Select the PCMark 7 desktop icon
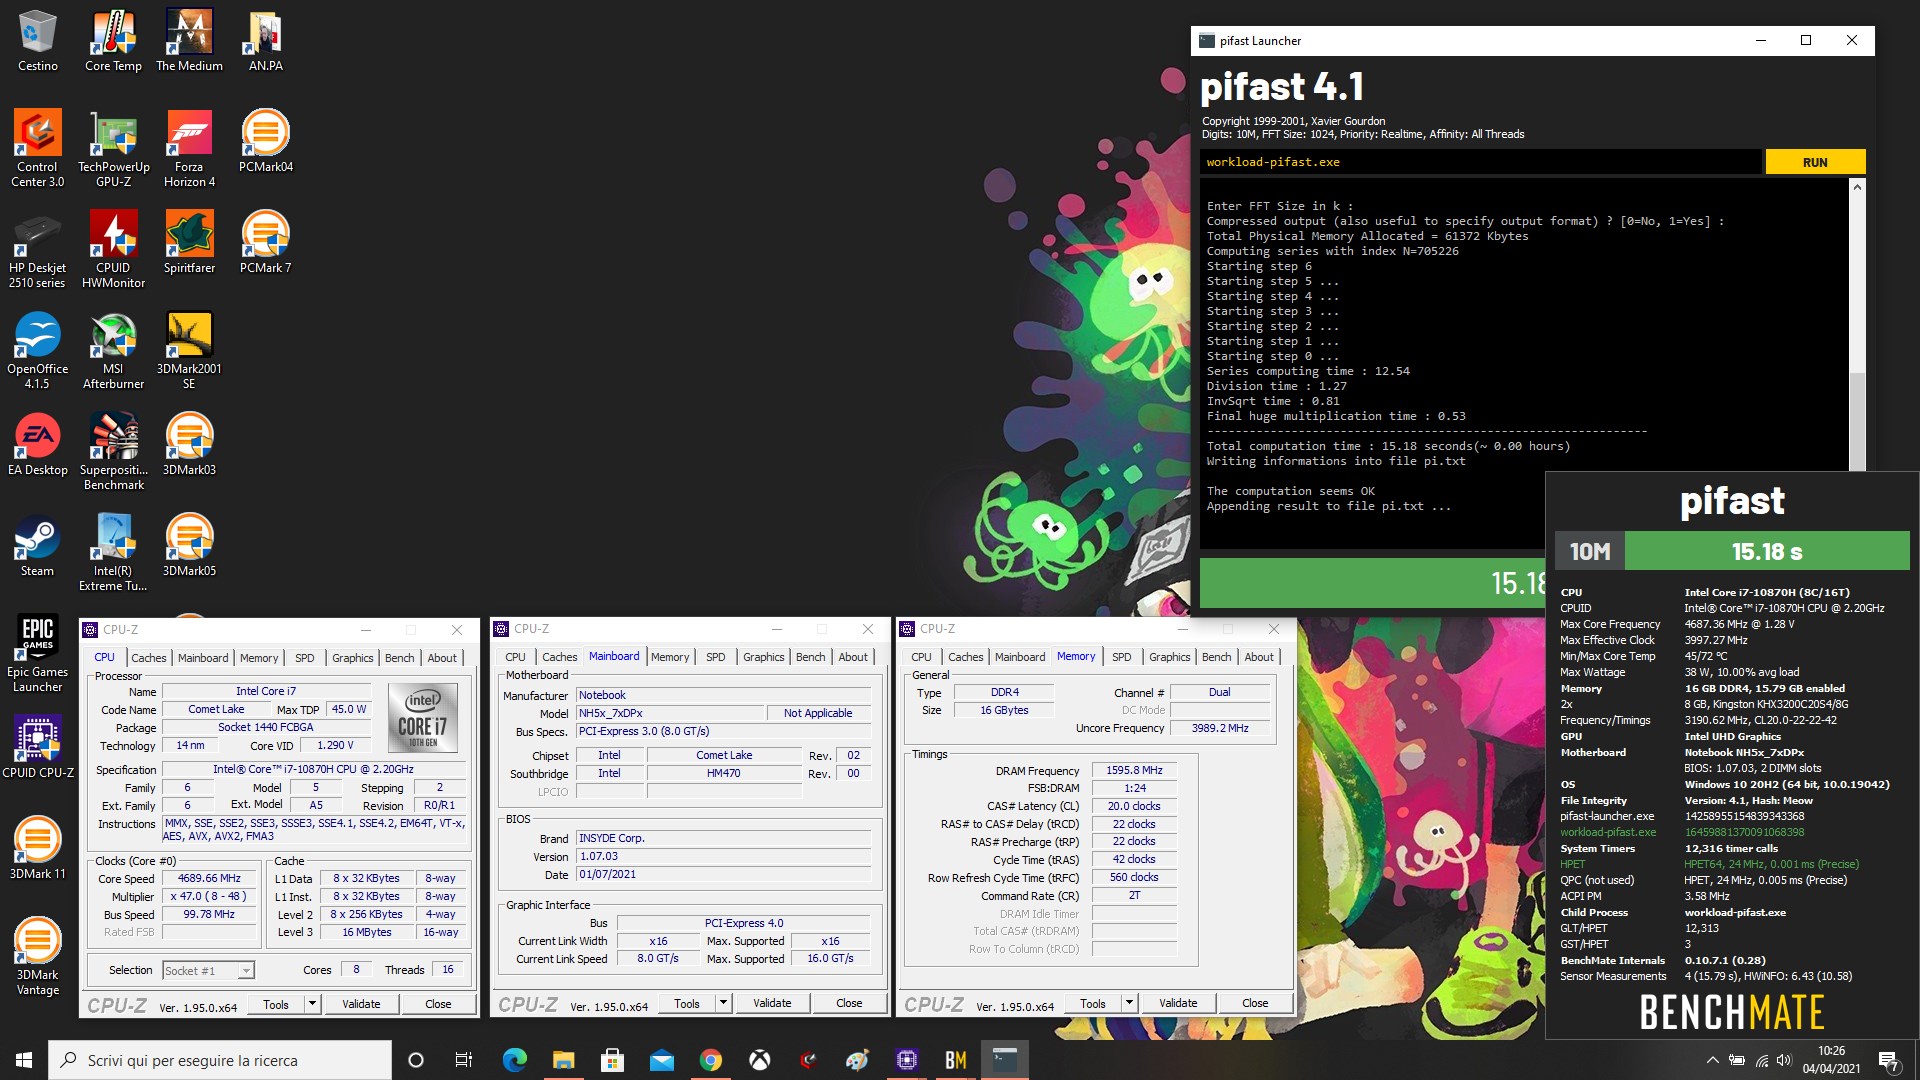 point(266,242)
